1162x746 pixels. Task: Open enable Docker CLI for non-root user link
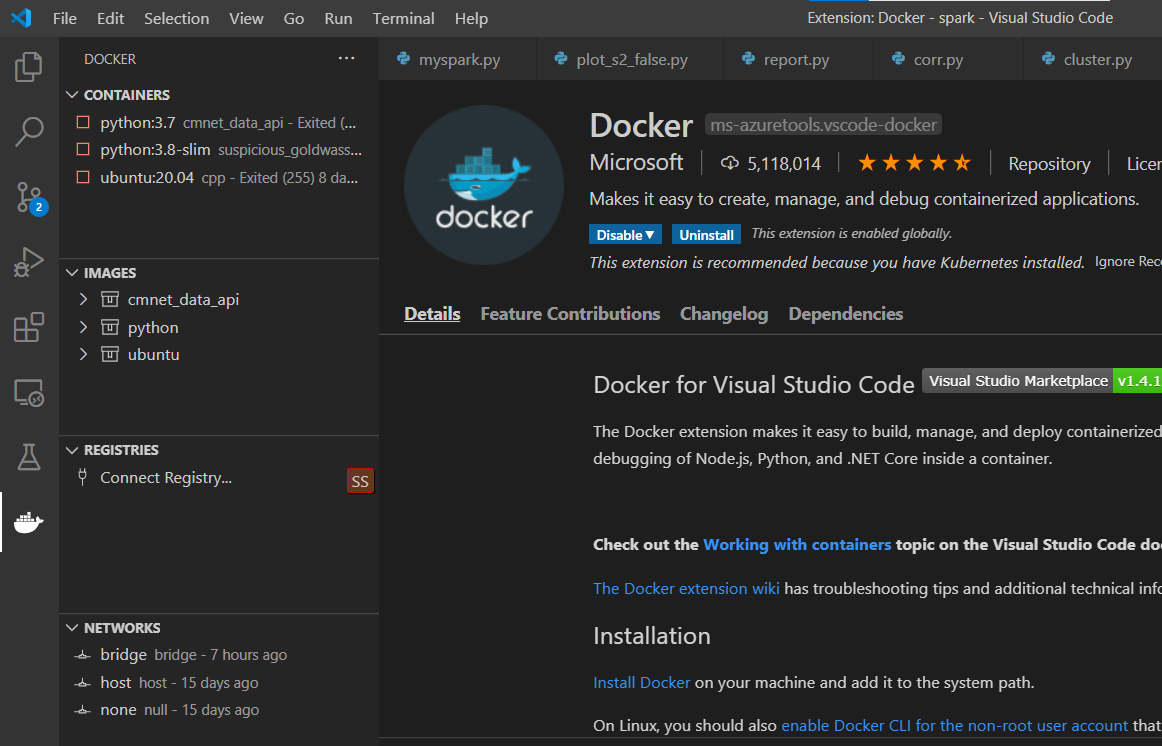(x=954, y=725)
